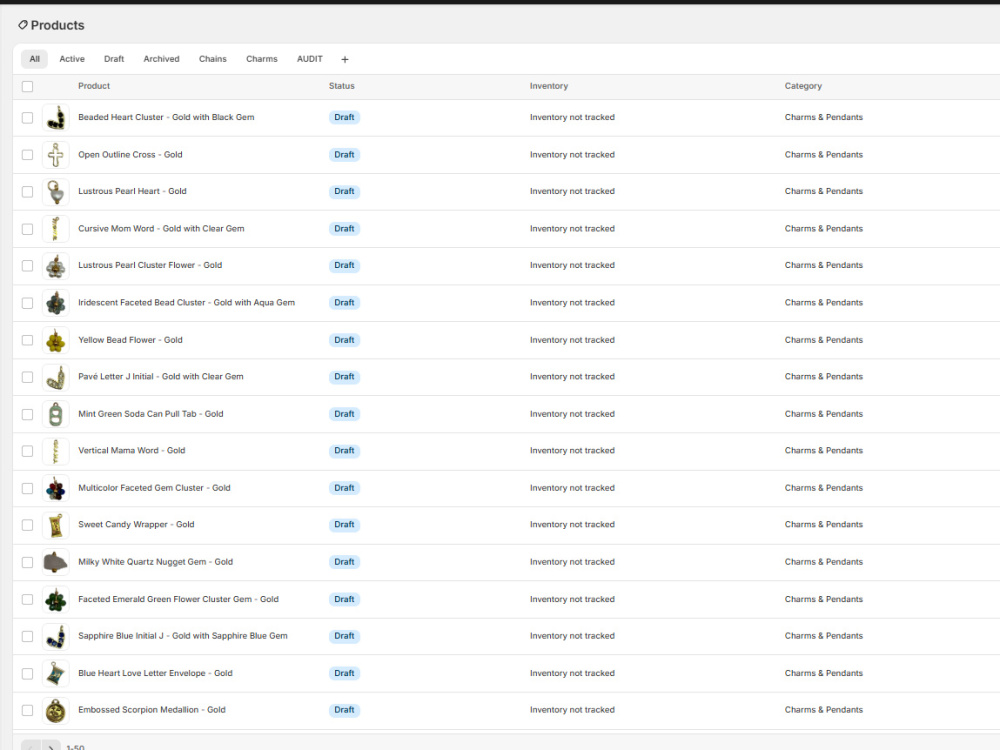Open Sweet Candy Wrapper thumbnail

pyautogui.click(x=55, y=525)
